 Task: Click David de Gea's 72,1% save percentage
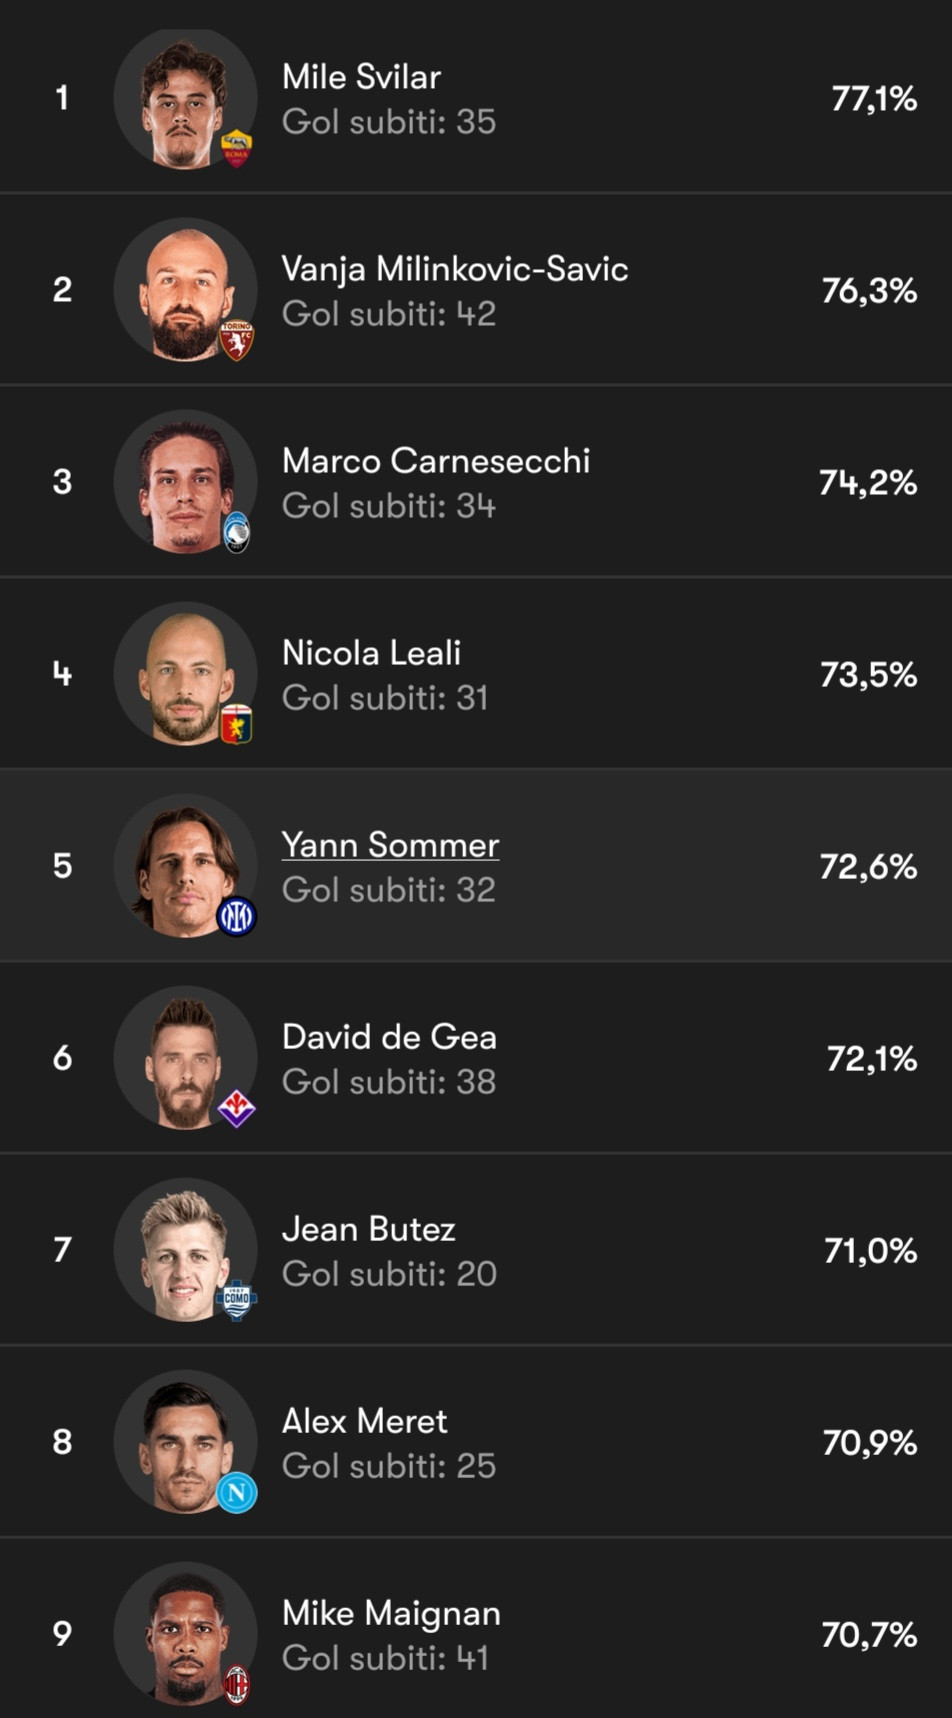tap(871, 1059)
